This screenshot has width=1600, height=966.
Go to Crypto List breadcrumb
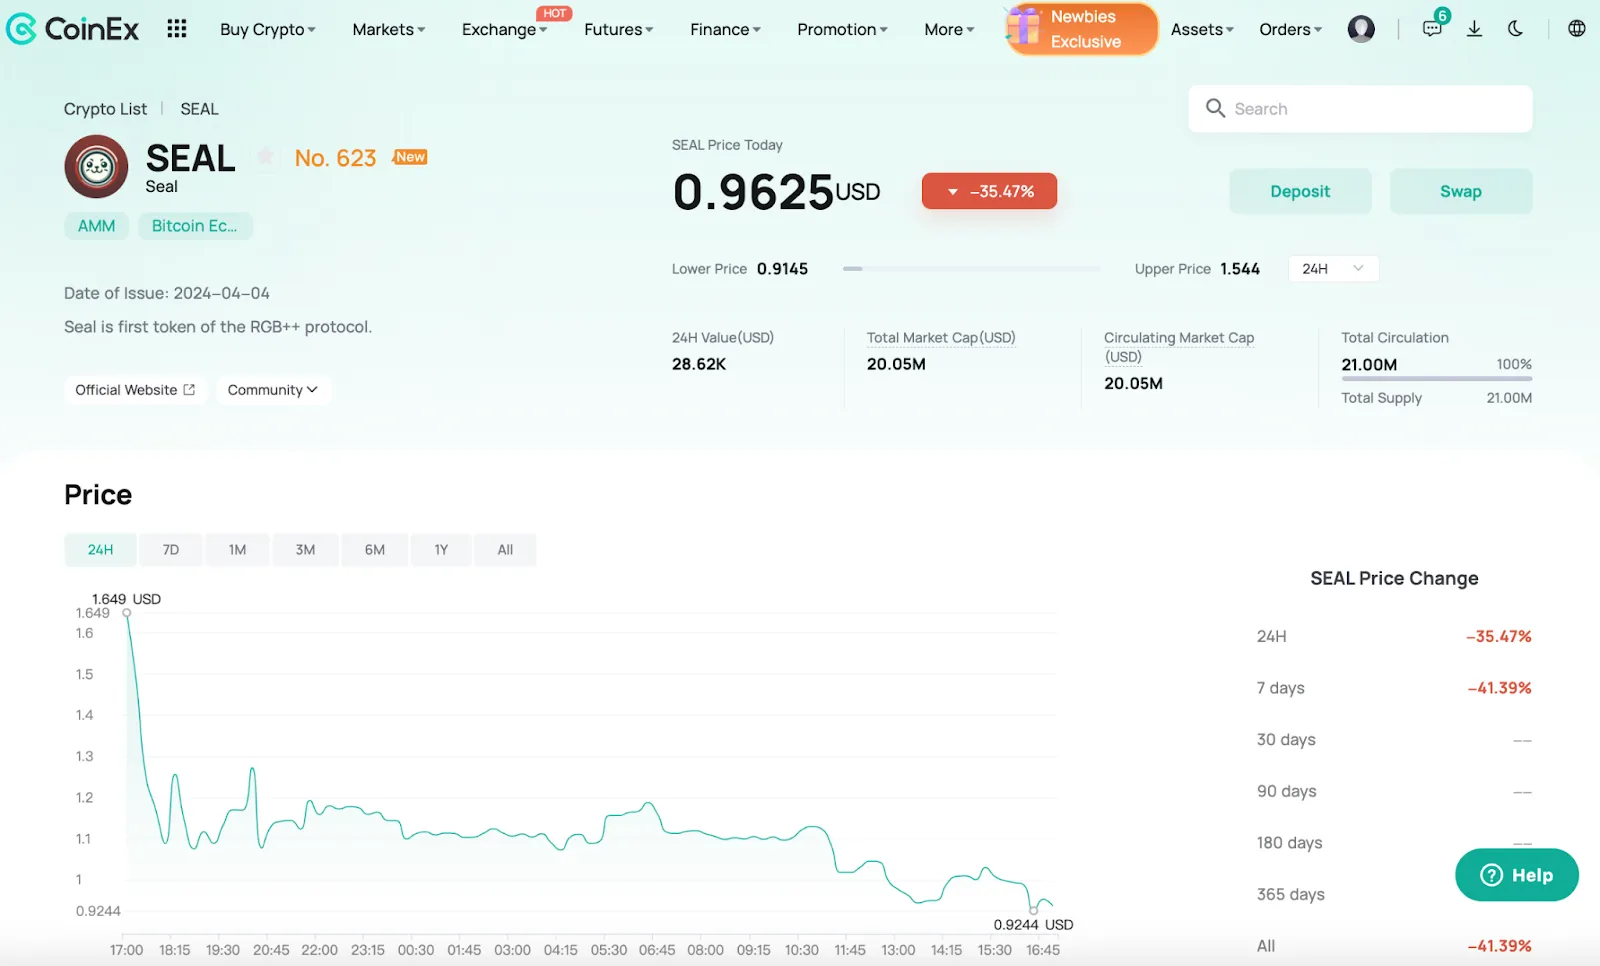(x=105, y=109)
